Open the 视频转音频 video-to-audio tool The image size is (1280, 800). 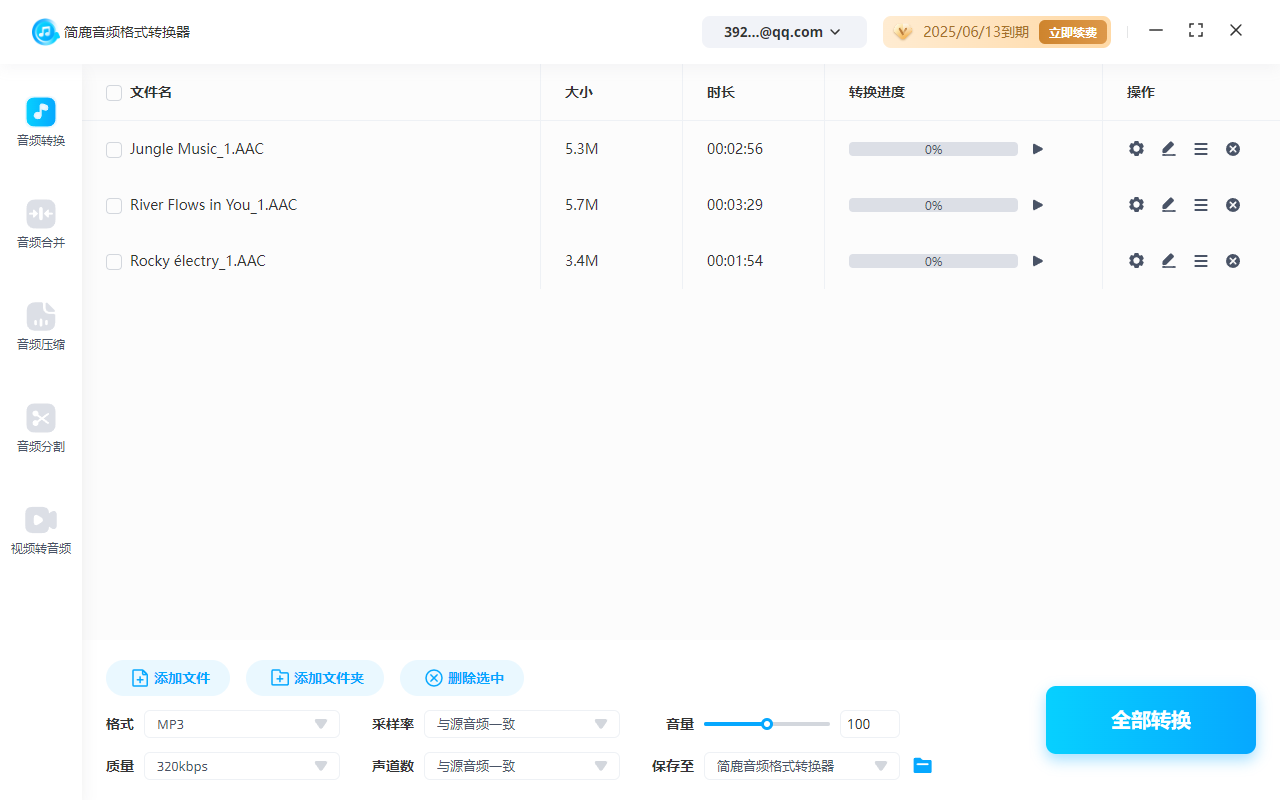(x=40, y=528)
